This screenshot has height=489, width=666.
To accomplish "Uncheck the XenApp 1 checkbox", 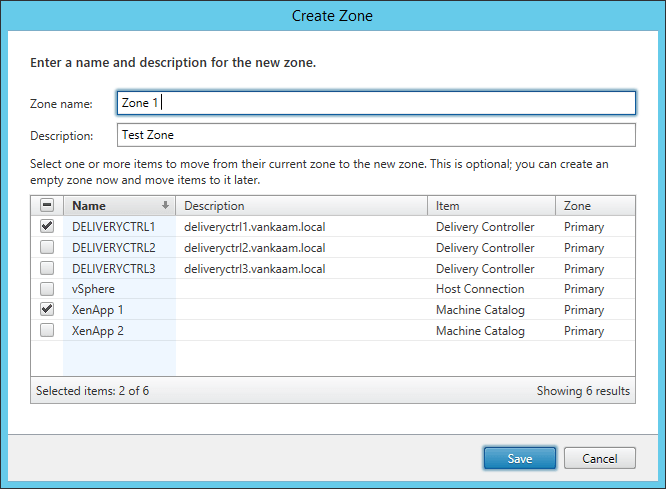I will tap(47, 310).
